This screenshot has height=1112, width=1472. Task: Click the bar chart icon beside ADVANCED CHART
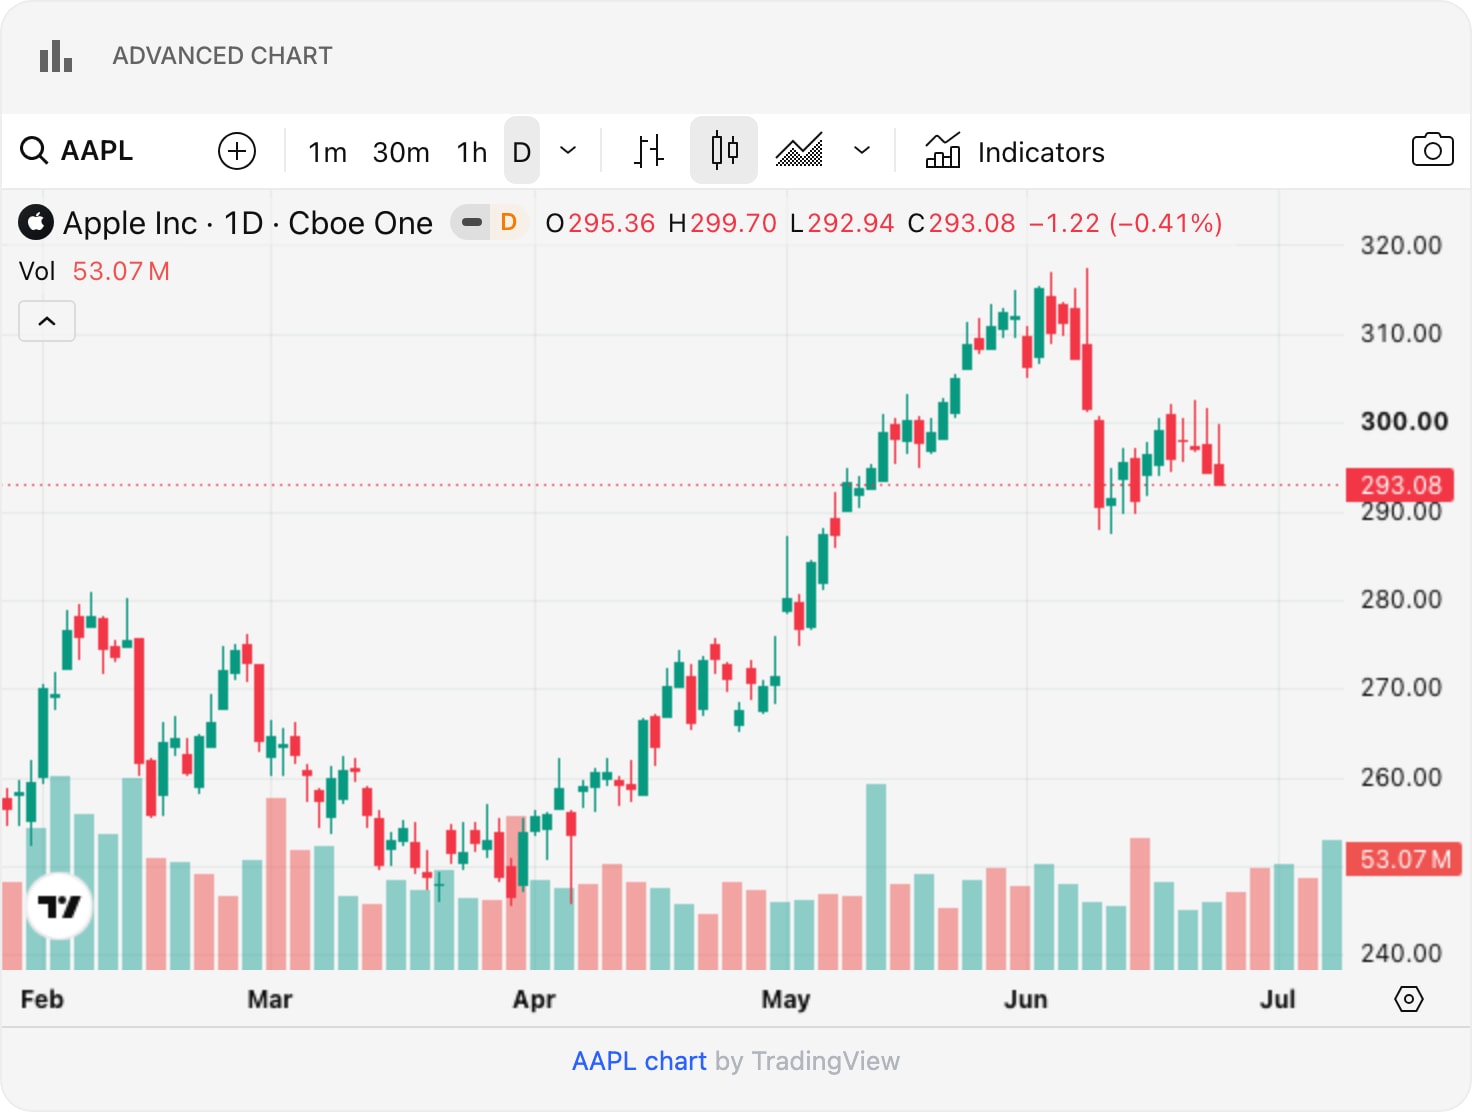tap(56, 56)
